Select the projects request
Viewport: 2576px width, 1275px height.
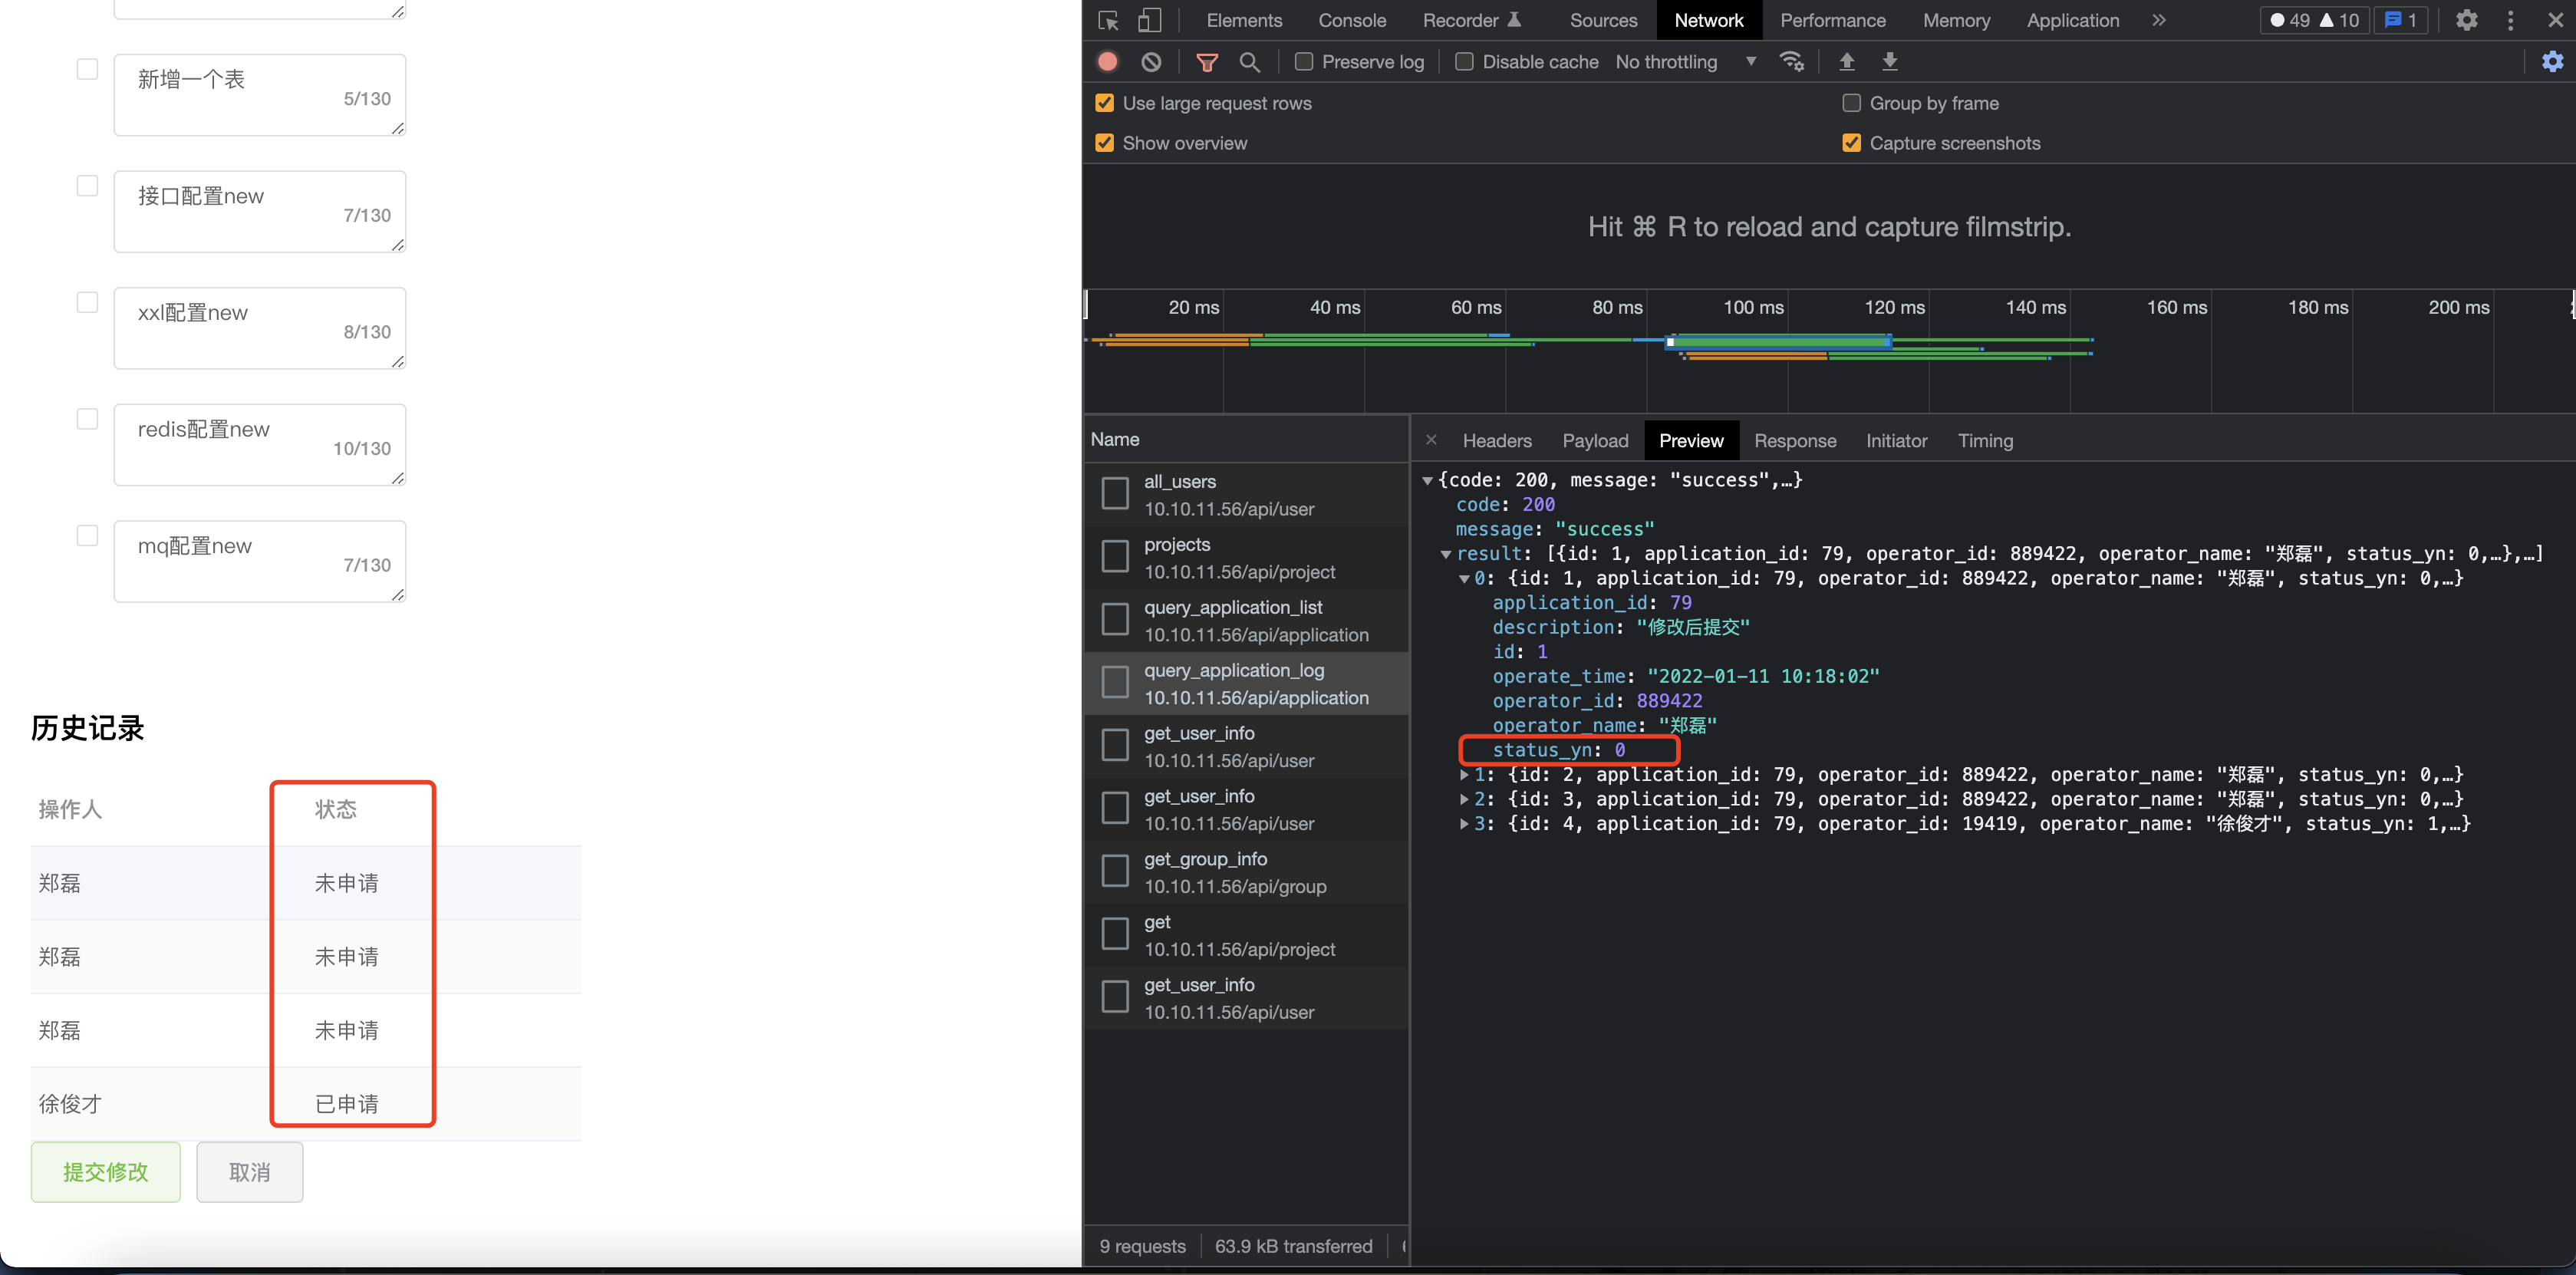(x=1246, y=557)
